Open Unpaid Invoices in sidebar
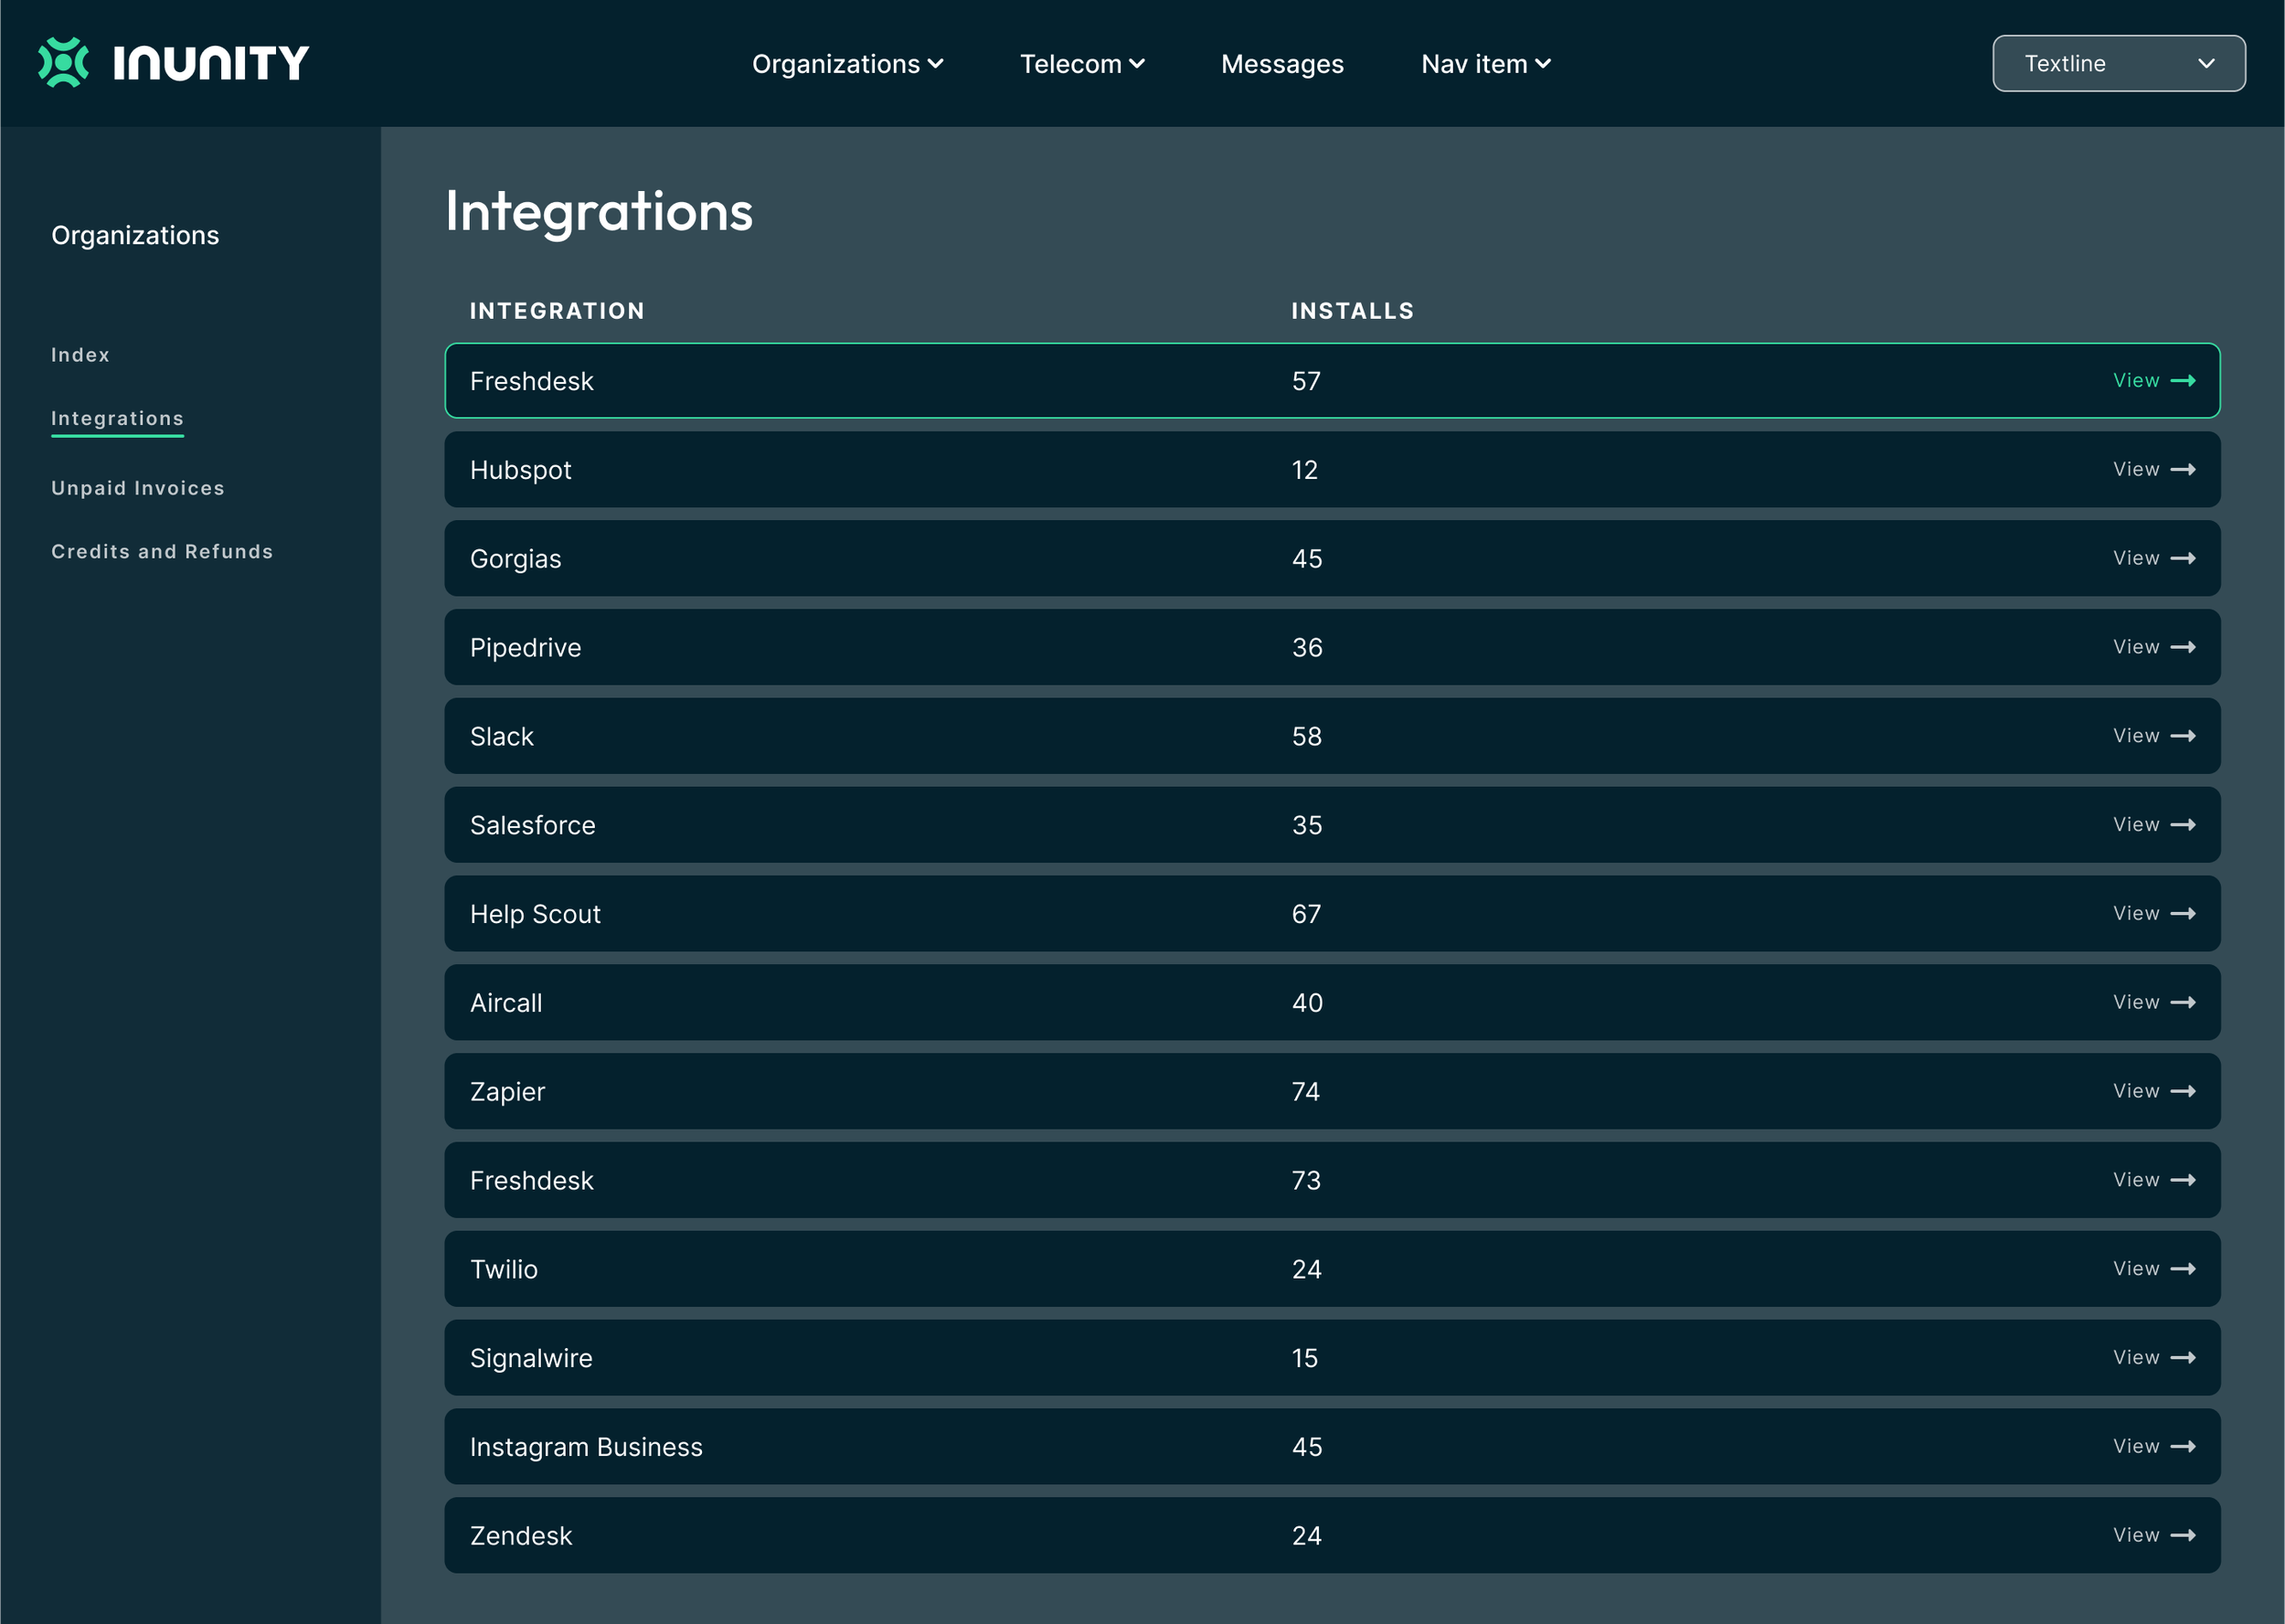 (x=138, y=488)
